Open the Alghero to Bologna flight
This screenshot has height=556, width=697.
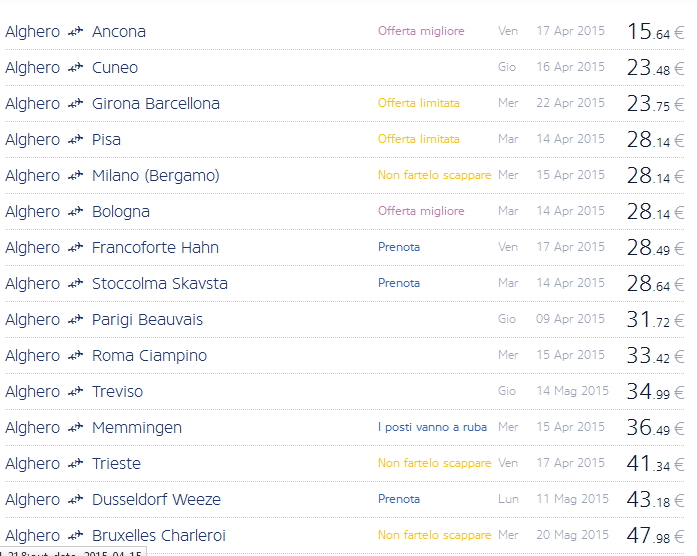(x=121, y=212)
